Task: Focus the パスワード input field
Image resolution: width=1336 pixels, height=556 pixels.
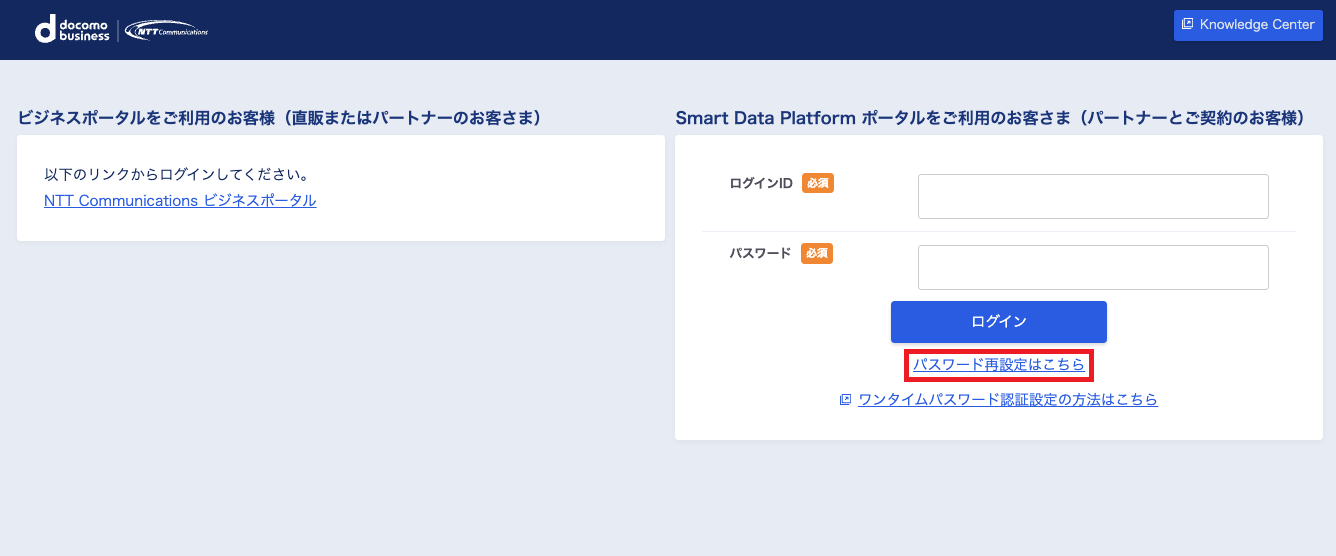Action: [1093, 267]
